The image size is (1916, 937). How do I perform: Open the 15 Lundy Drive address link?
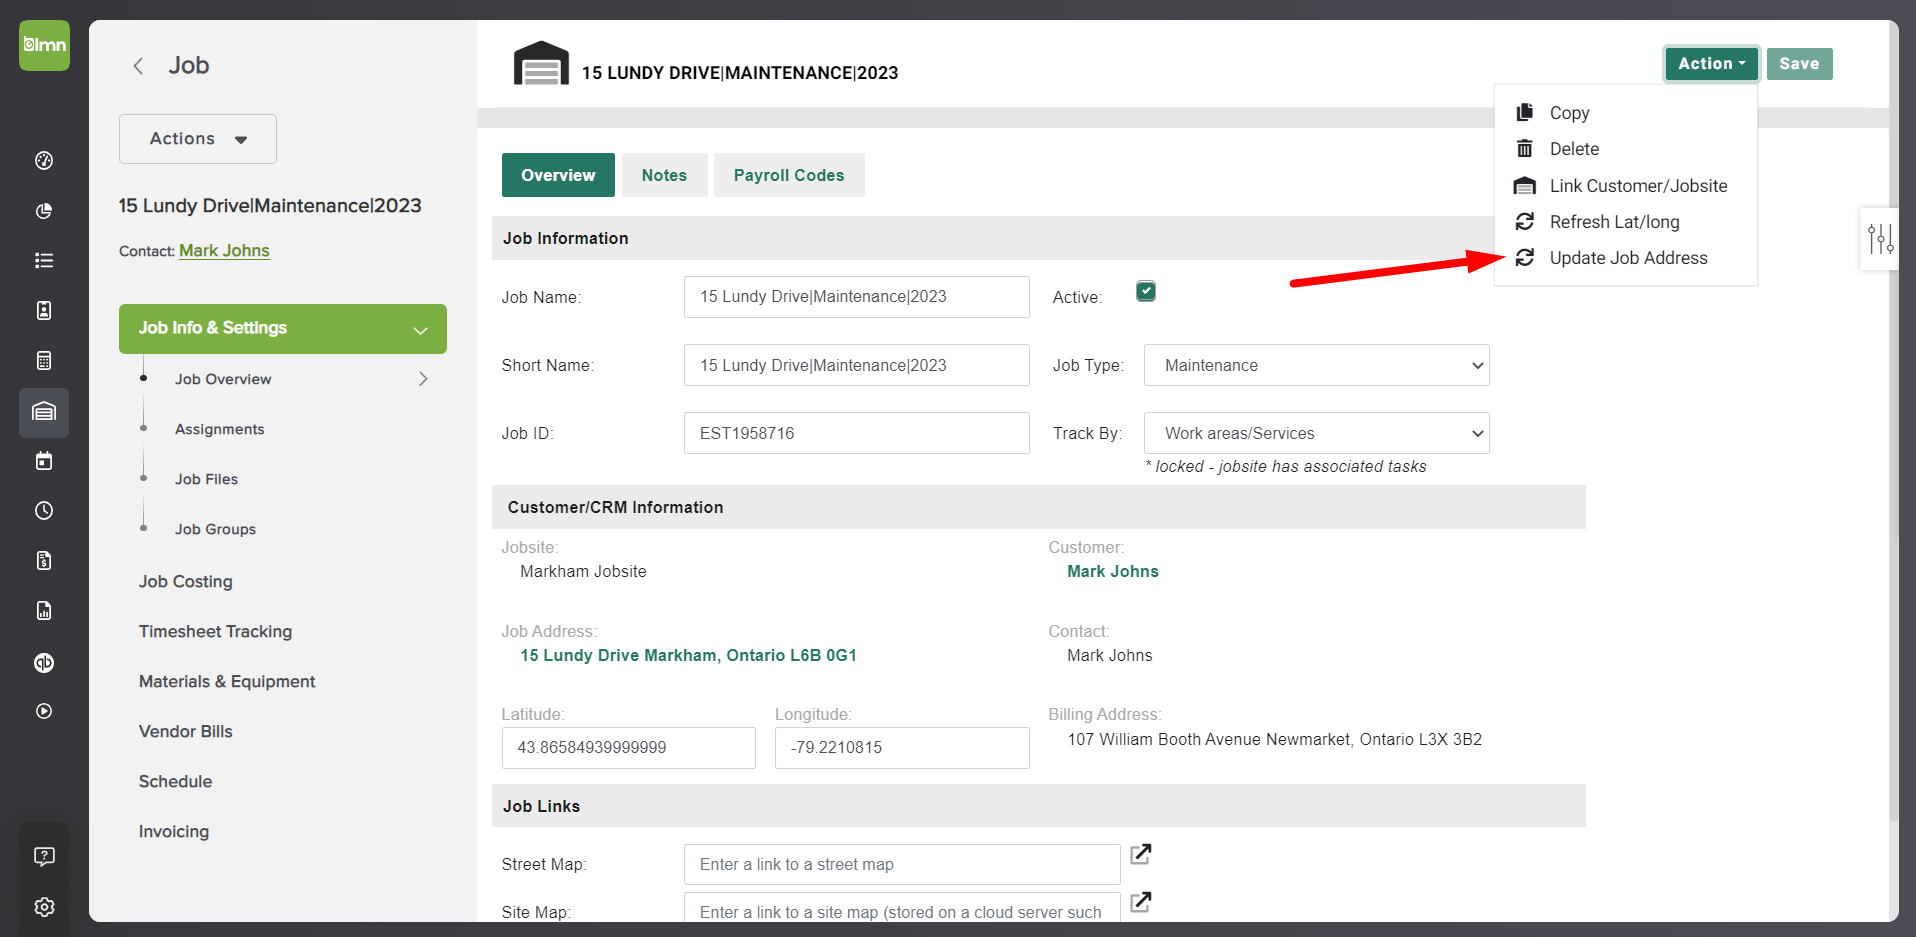(x=688, y=655)
